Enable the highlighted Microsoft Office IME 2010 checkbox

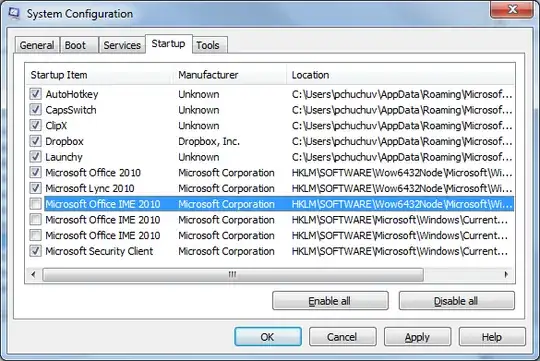[x=35, y=204]
